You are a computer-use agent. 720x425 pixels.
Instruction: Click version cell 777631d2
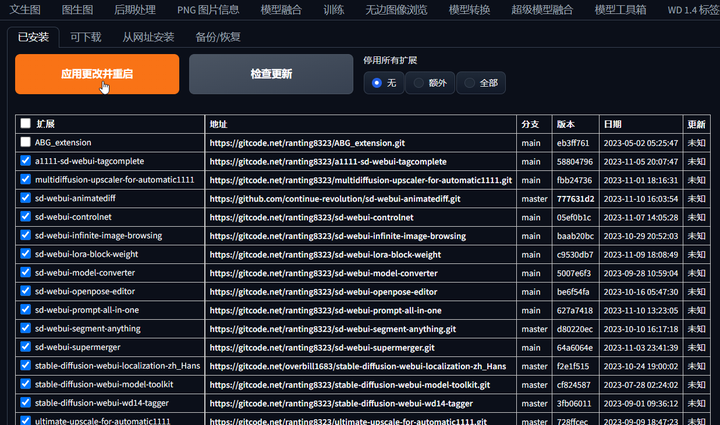click(575, 199)
